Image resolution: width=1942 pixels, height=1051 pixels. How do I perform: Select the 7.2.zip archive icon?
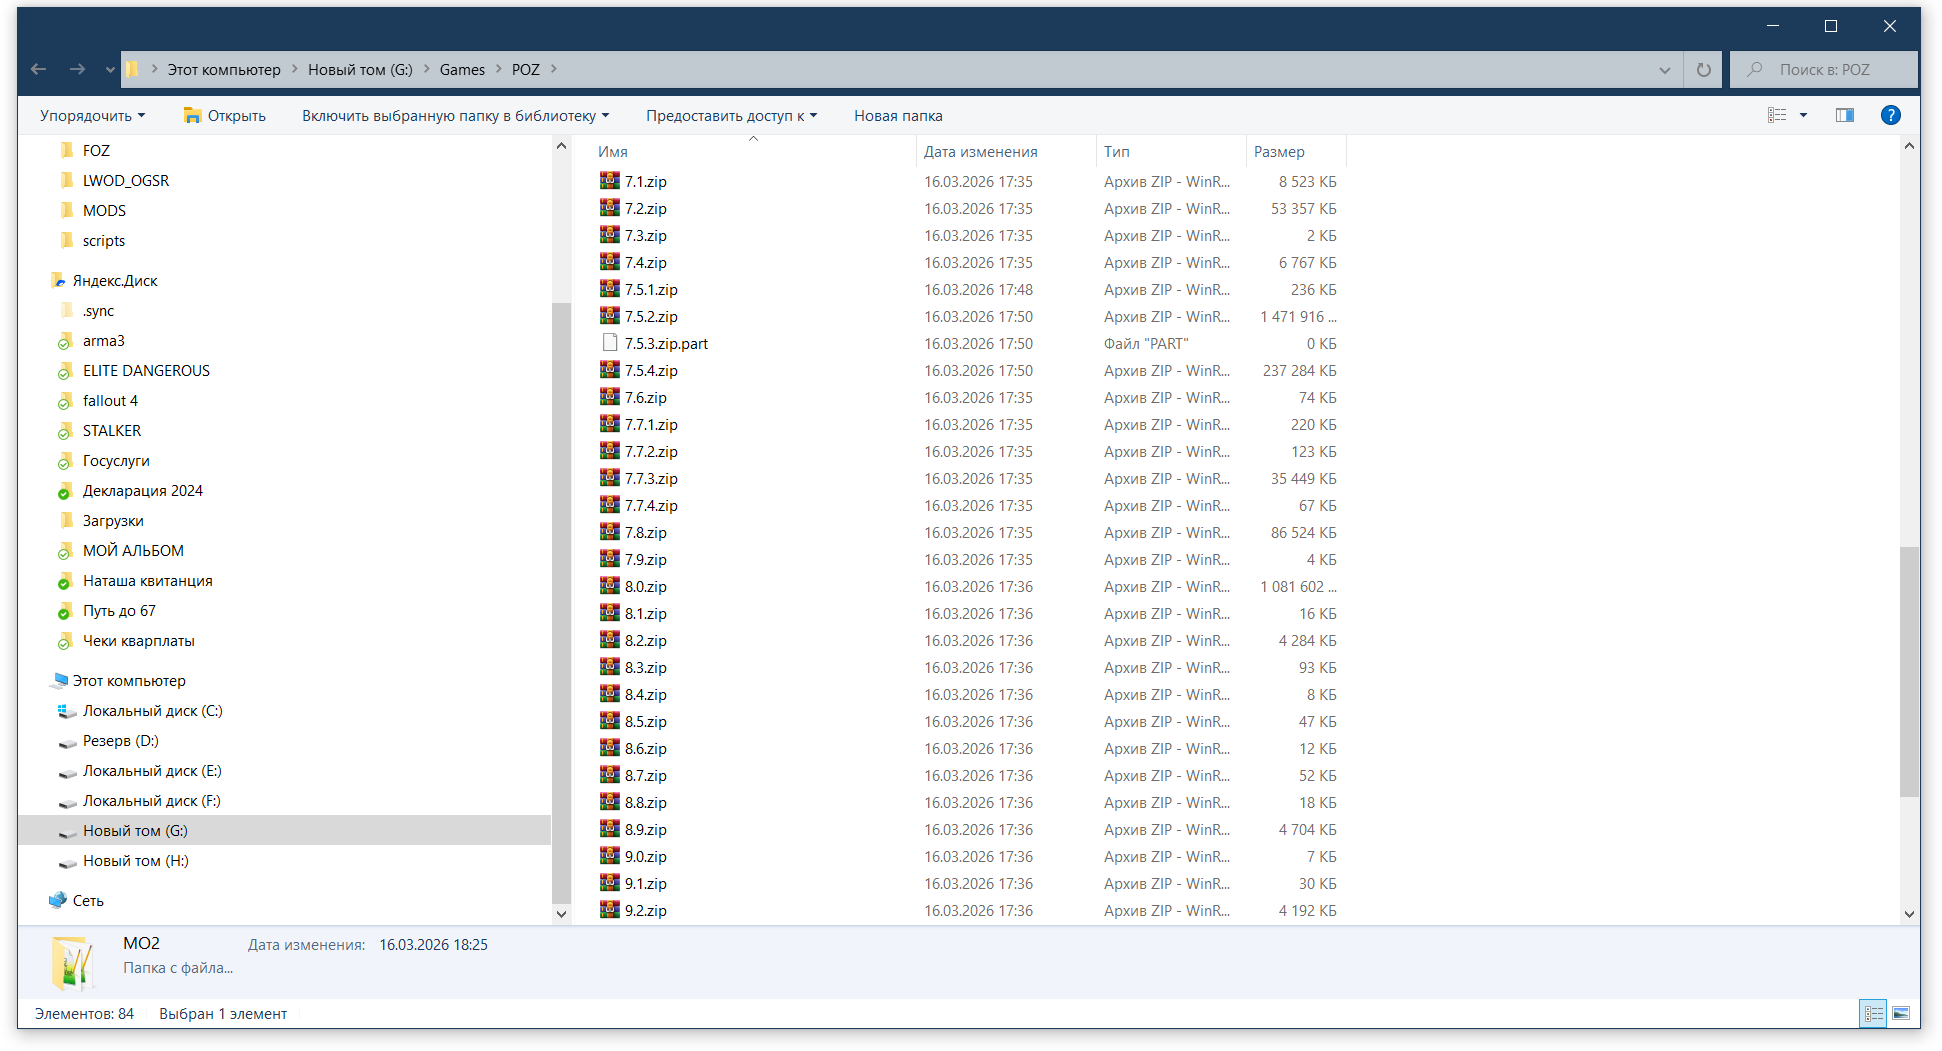coord(609,208)
